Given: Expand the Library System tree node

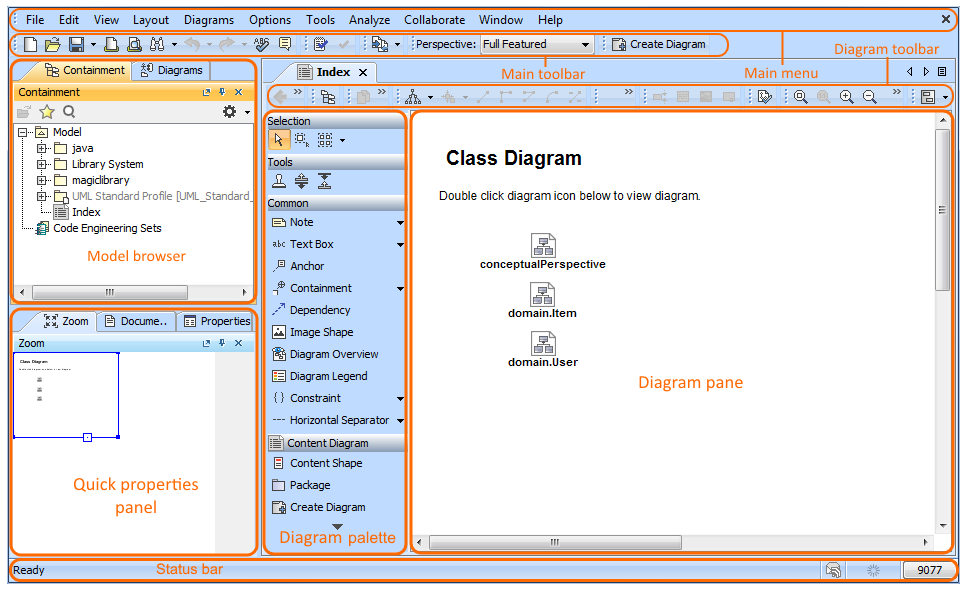Looking at the screenshot, I should pyautogui.click(x=41, y=164).
